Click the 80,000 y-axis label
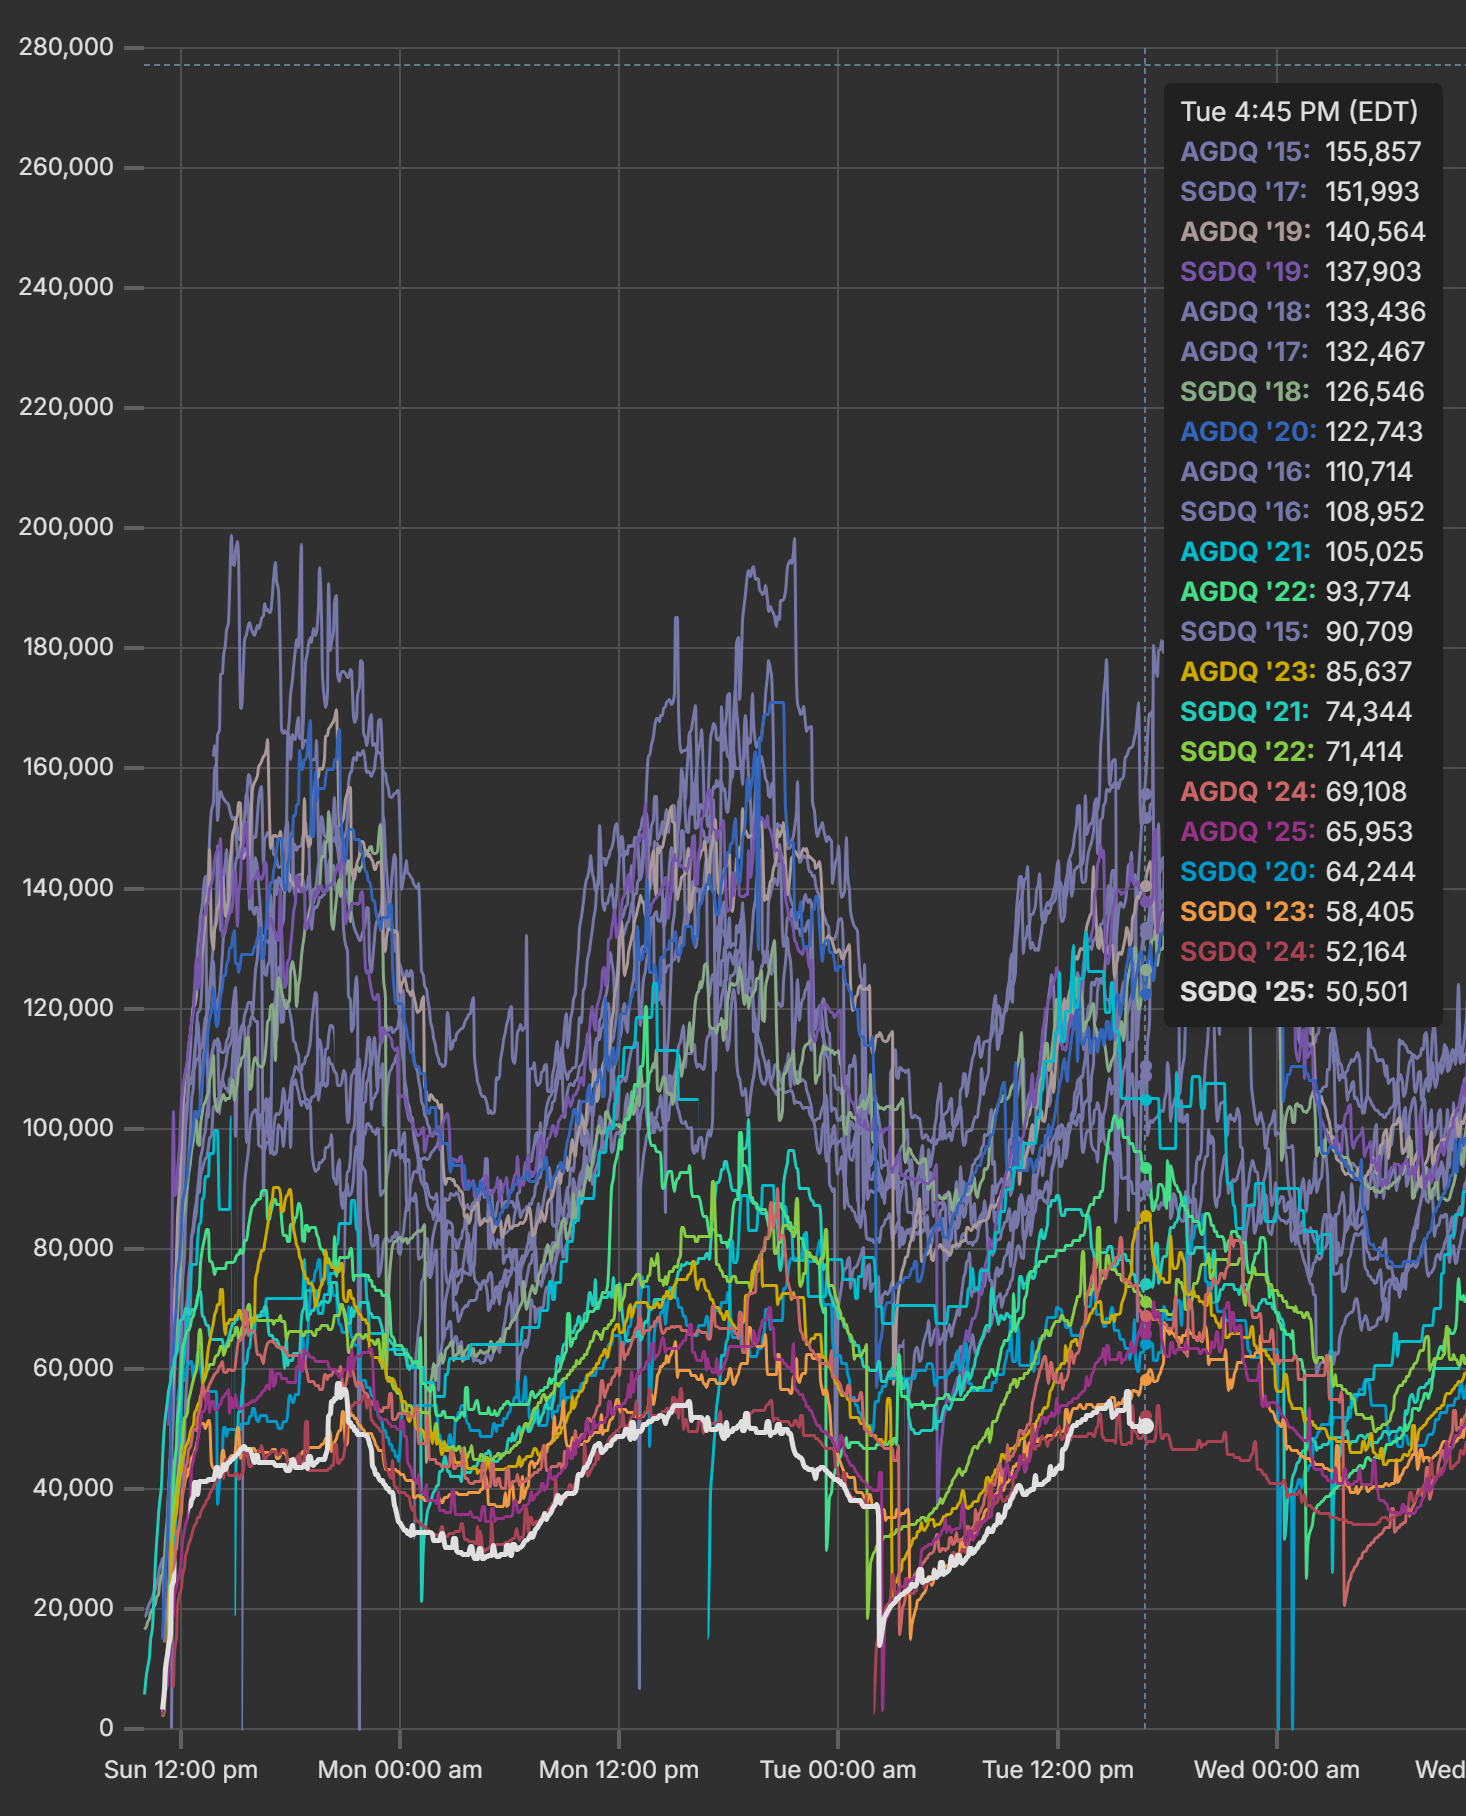The width and height of the screenshot is (1466, 1816). 73,1248
